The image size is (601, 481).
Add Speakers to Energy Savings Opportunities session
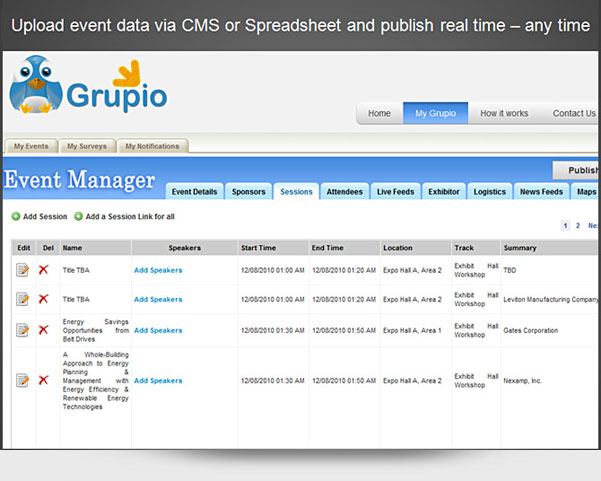[x=158, y=330]
